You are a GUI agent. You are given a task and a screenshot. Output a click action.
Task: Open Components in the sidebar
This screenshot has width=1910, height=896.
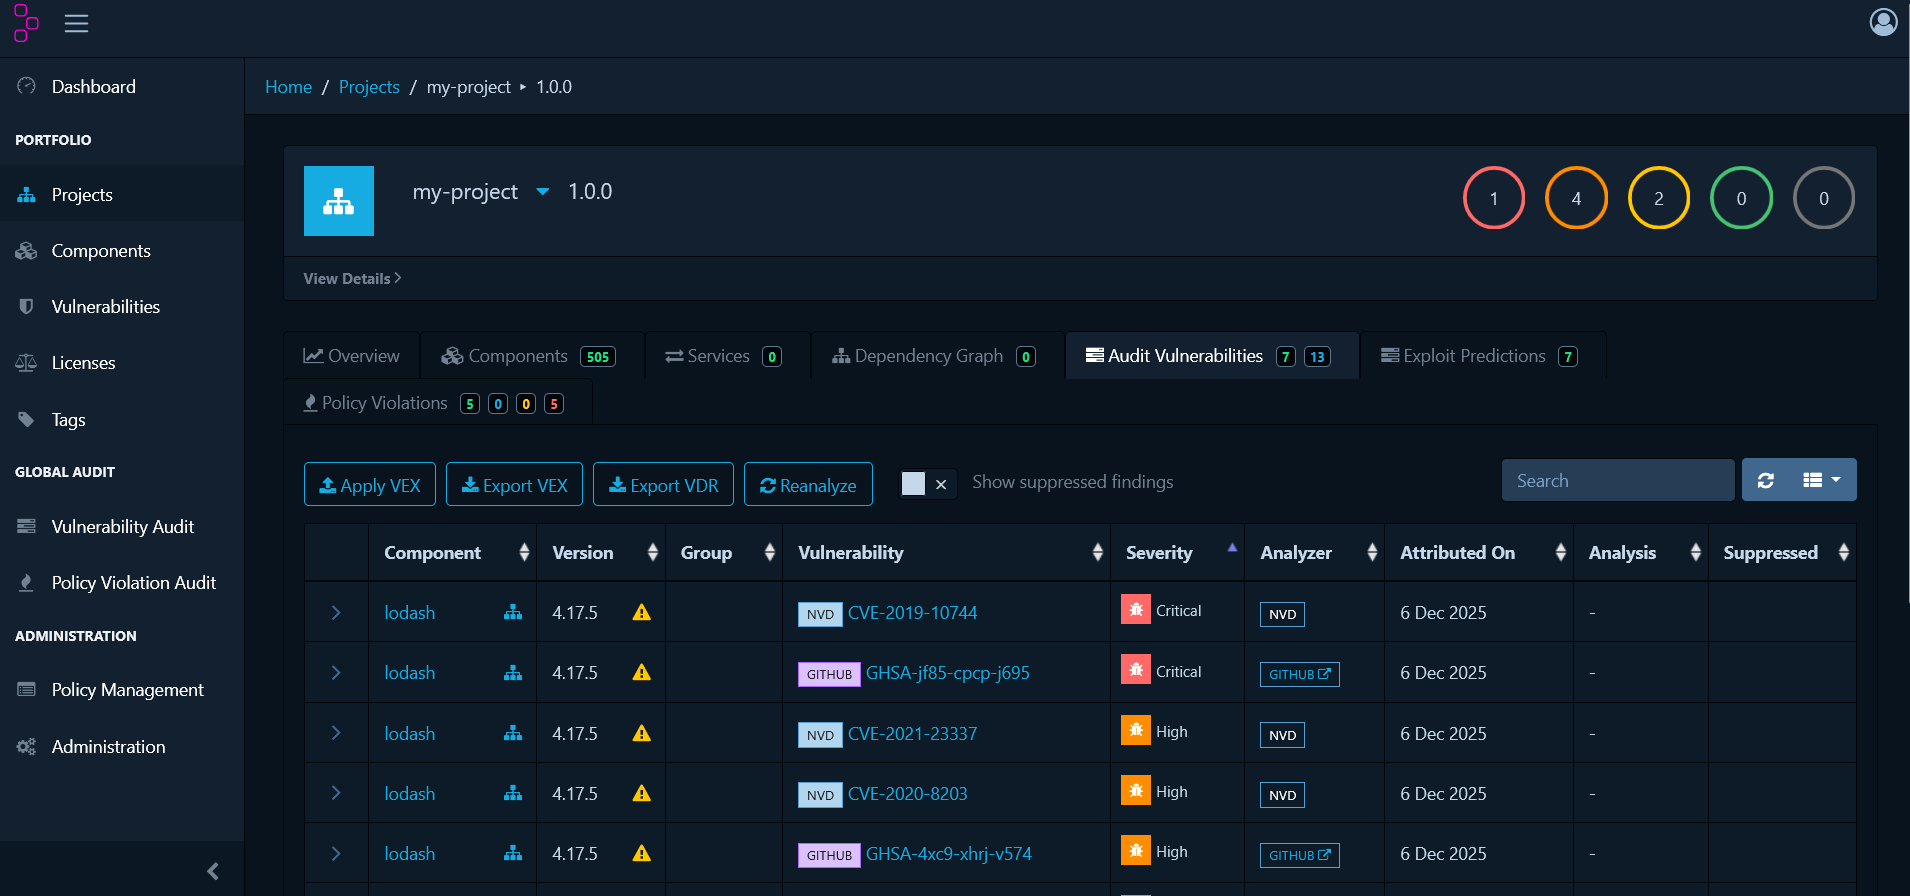(x=122, y=251)
